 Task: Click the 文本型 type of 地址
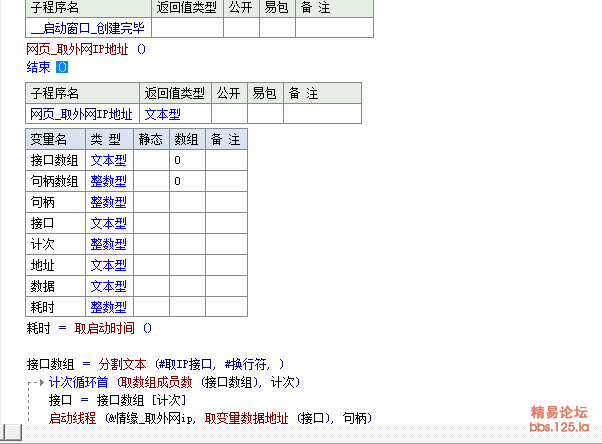point(109,265)
